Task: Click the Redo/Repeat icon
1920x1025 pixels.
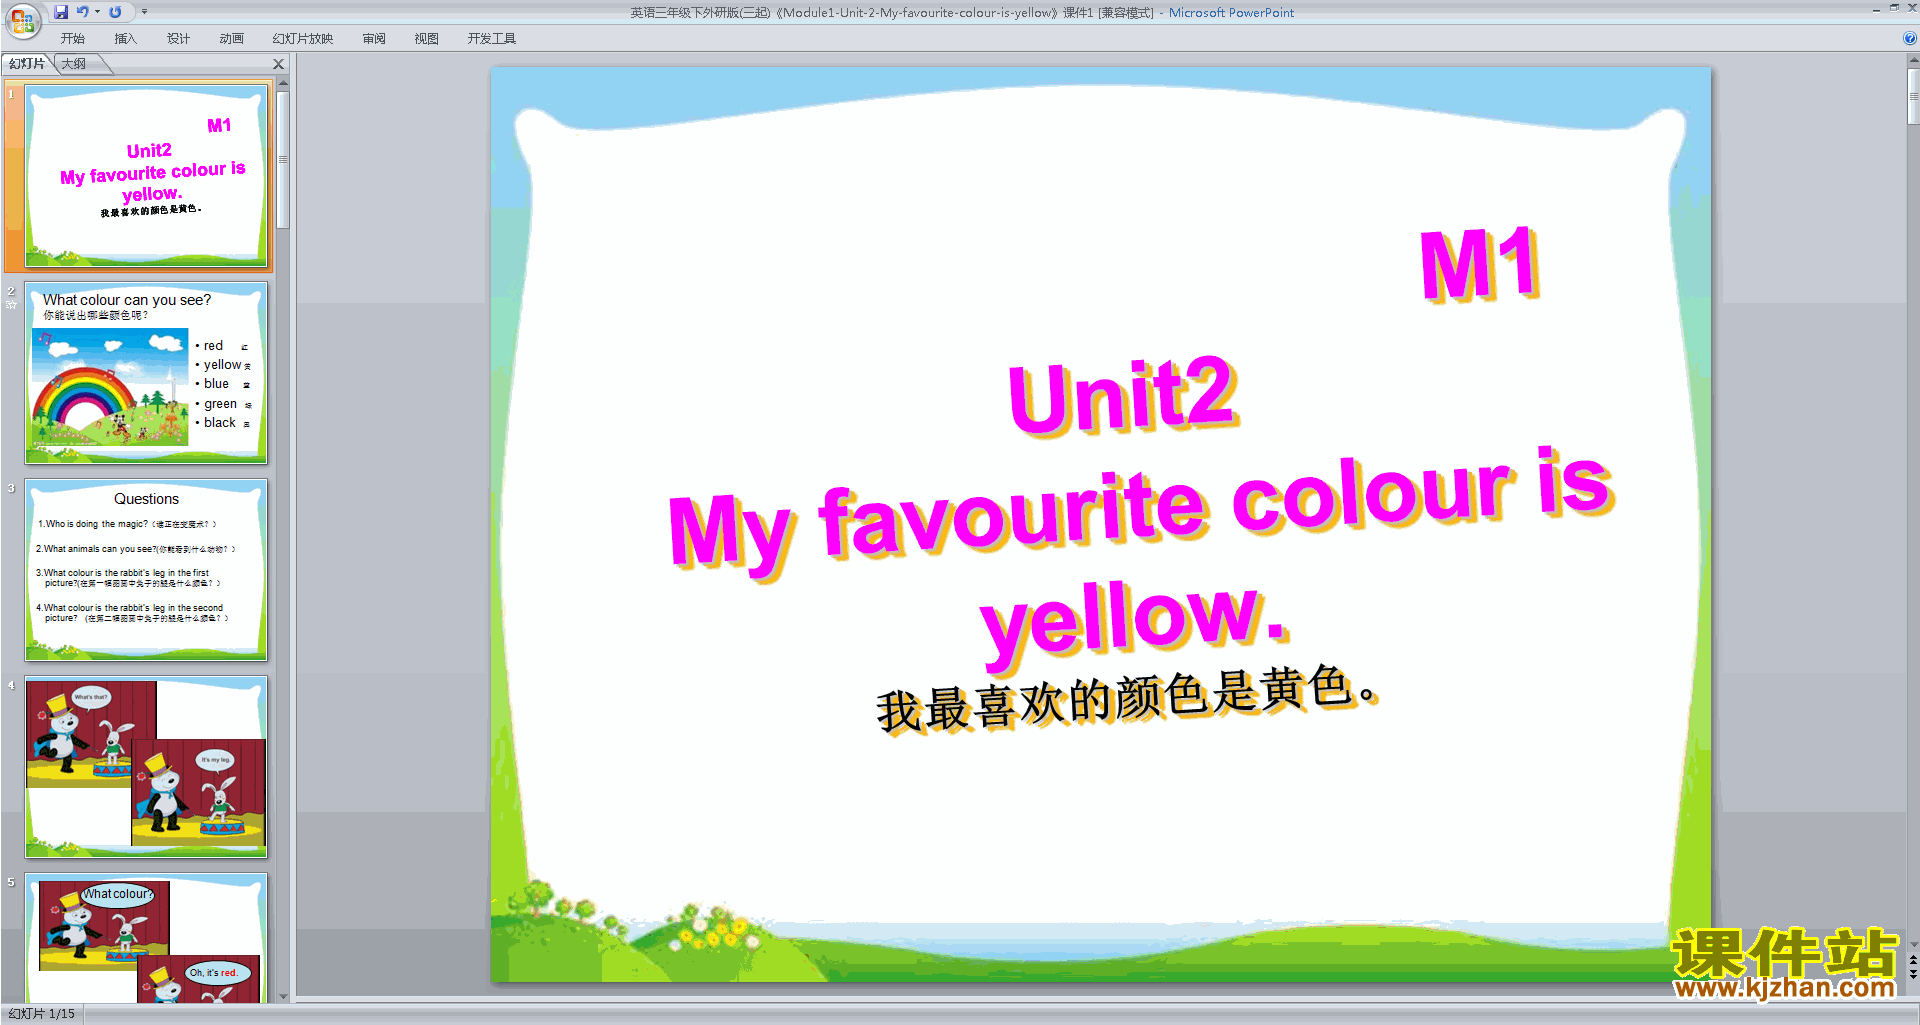Action: tap(115, 12)
